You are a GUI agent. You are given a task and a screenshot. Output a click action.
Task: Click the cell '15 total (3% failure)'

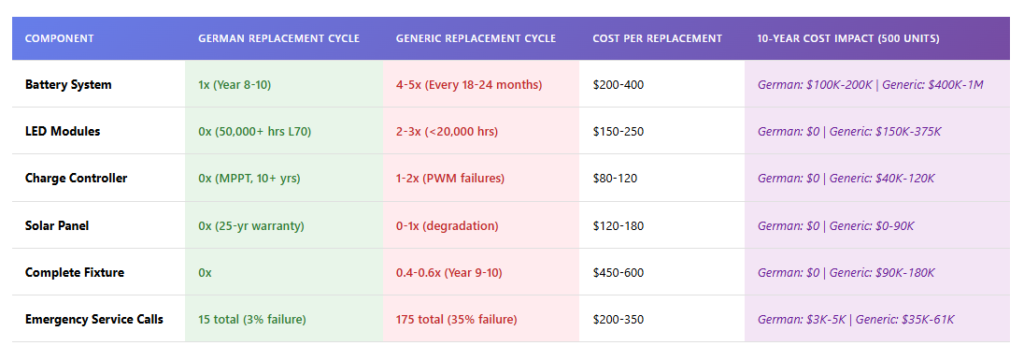[252, 319]
